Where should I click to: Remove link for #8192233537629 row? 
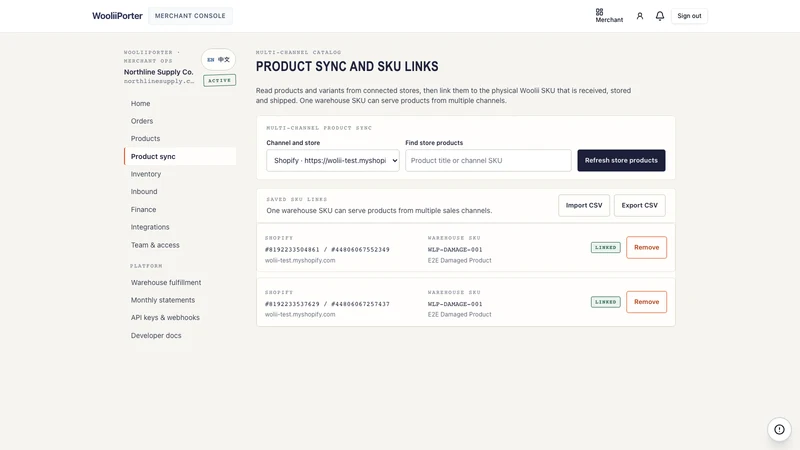pyautogui.click(x=646, y=302)
